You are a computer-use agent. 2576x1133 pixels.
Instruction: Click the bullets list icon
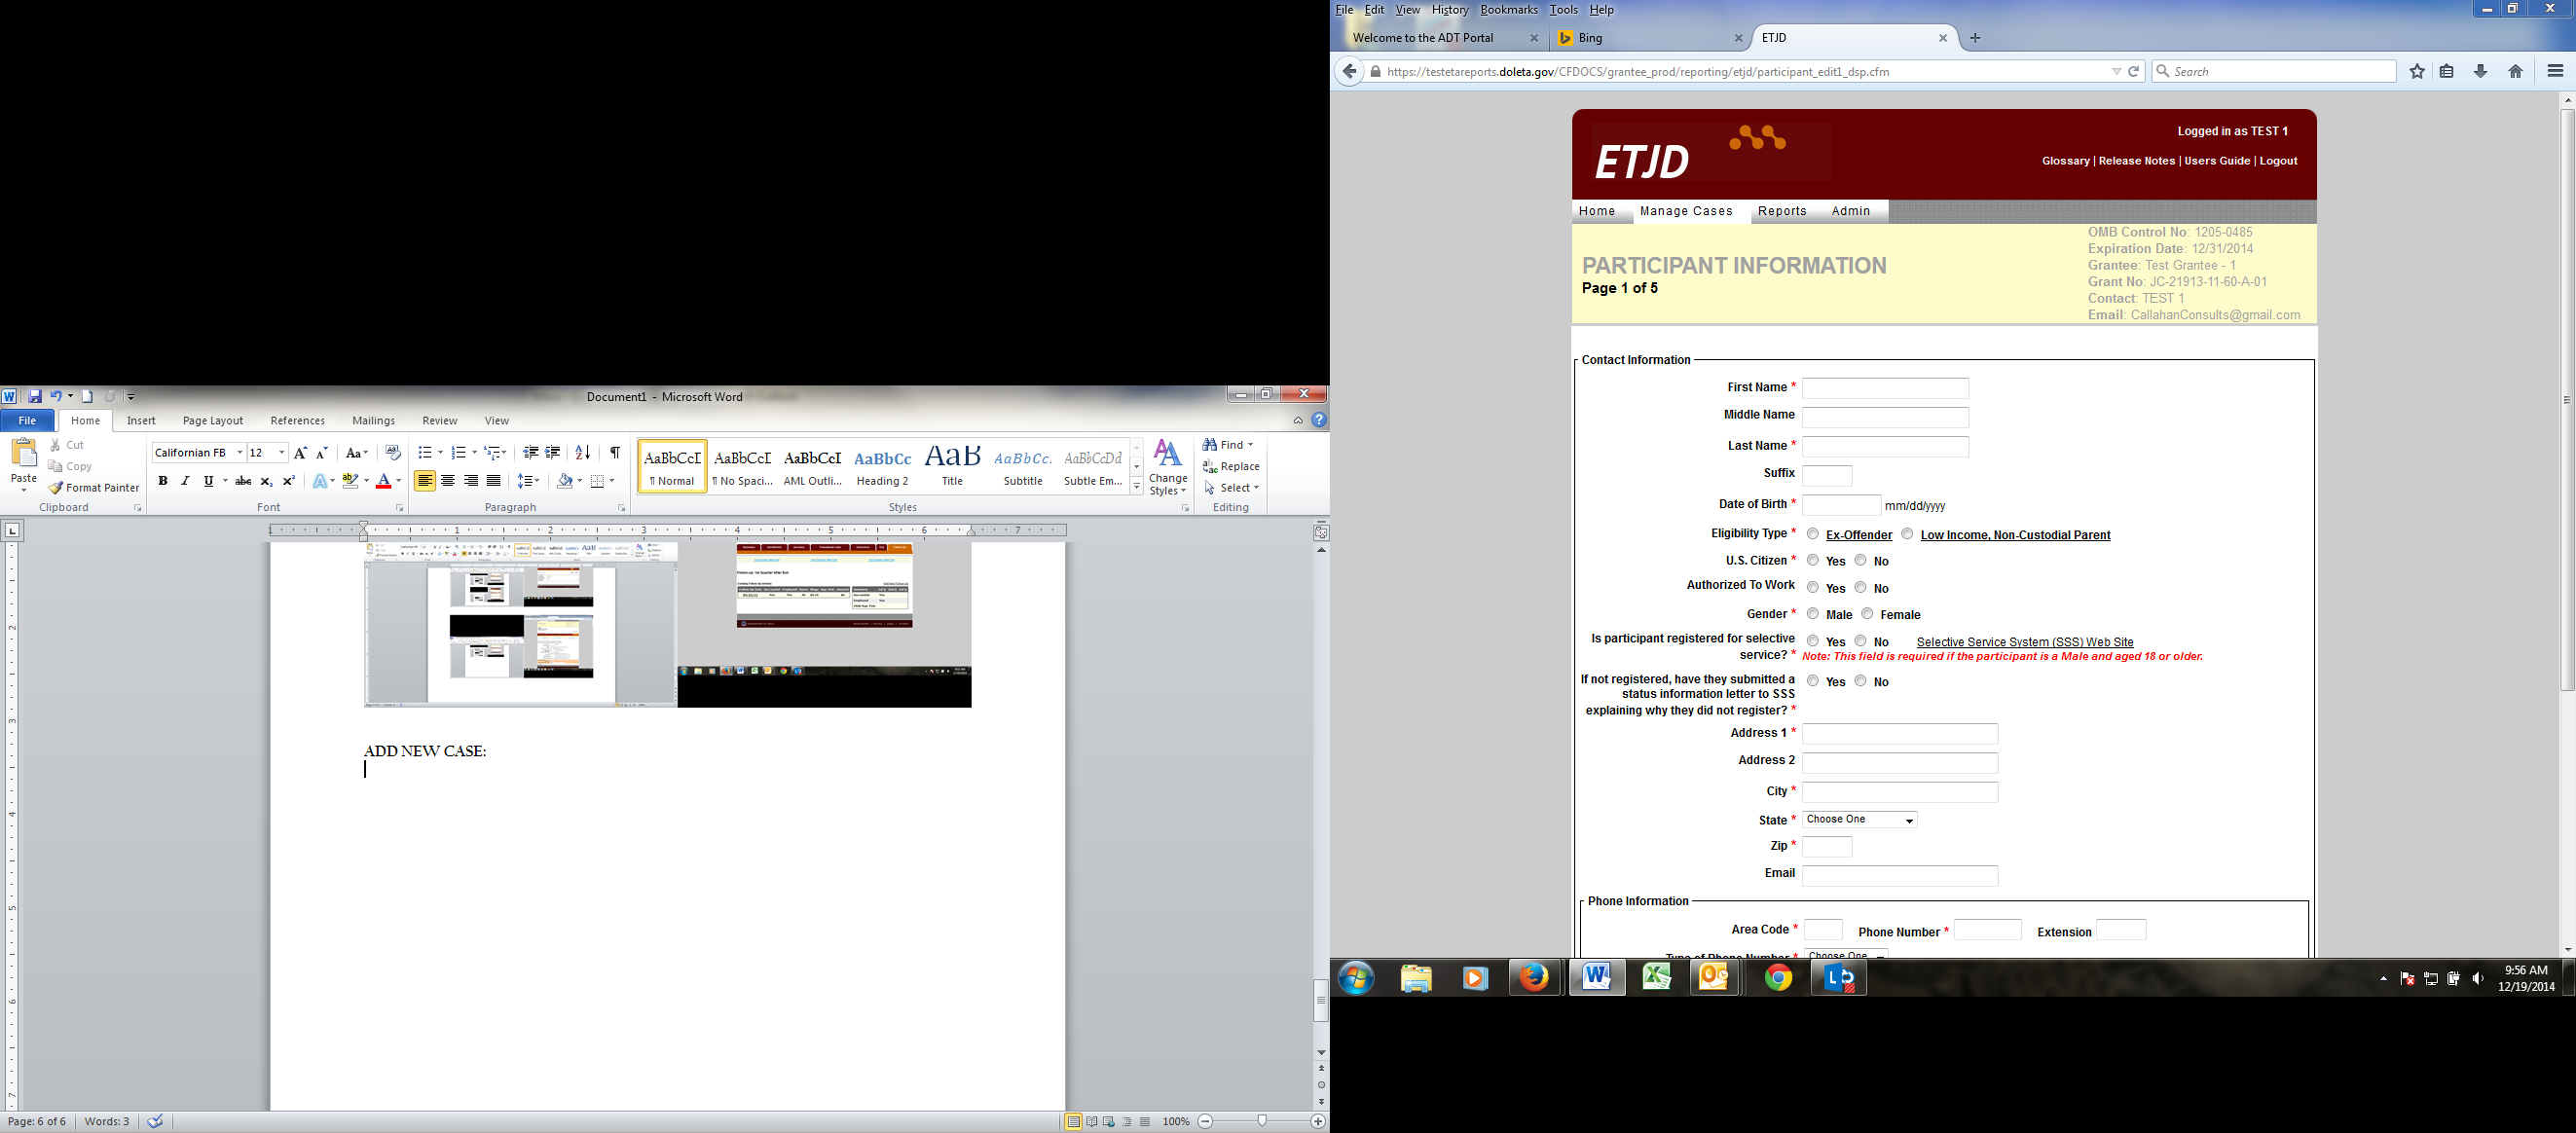click(425, 453)
